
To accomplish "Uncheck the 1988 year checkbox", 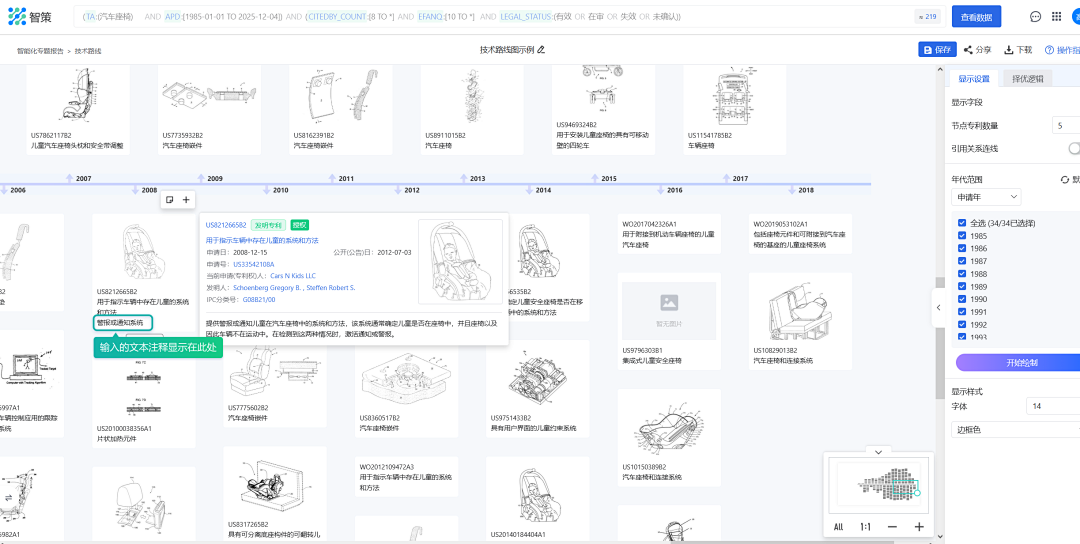I will 962,274.
